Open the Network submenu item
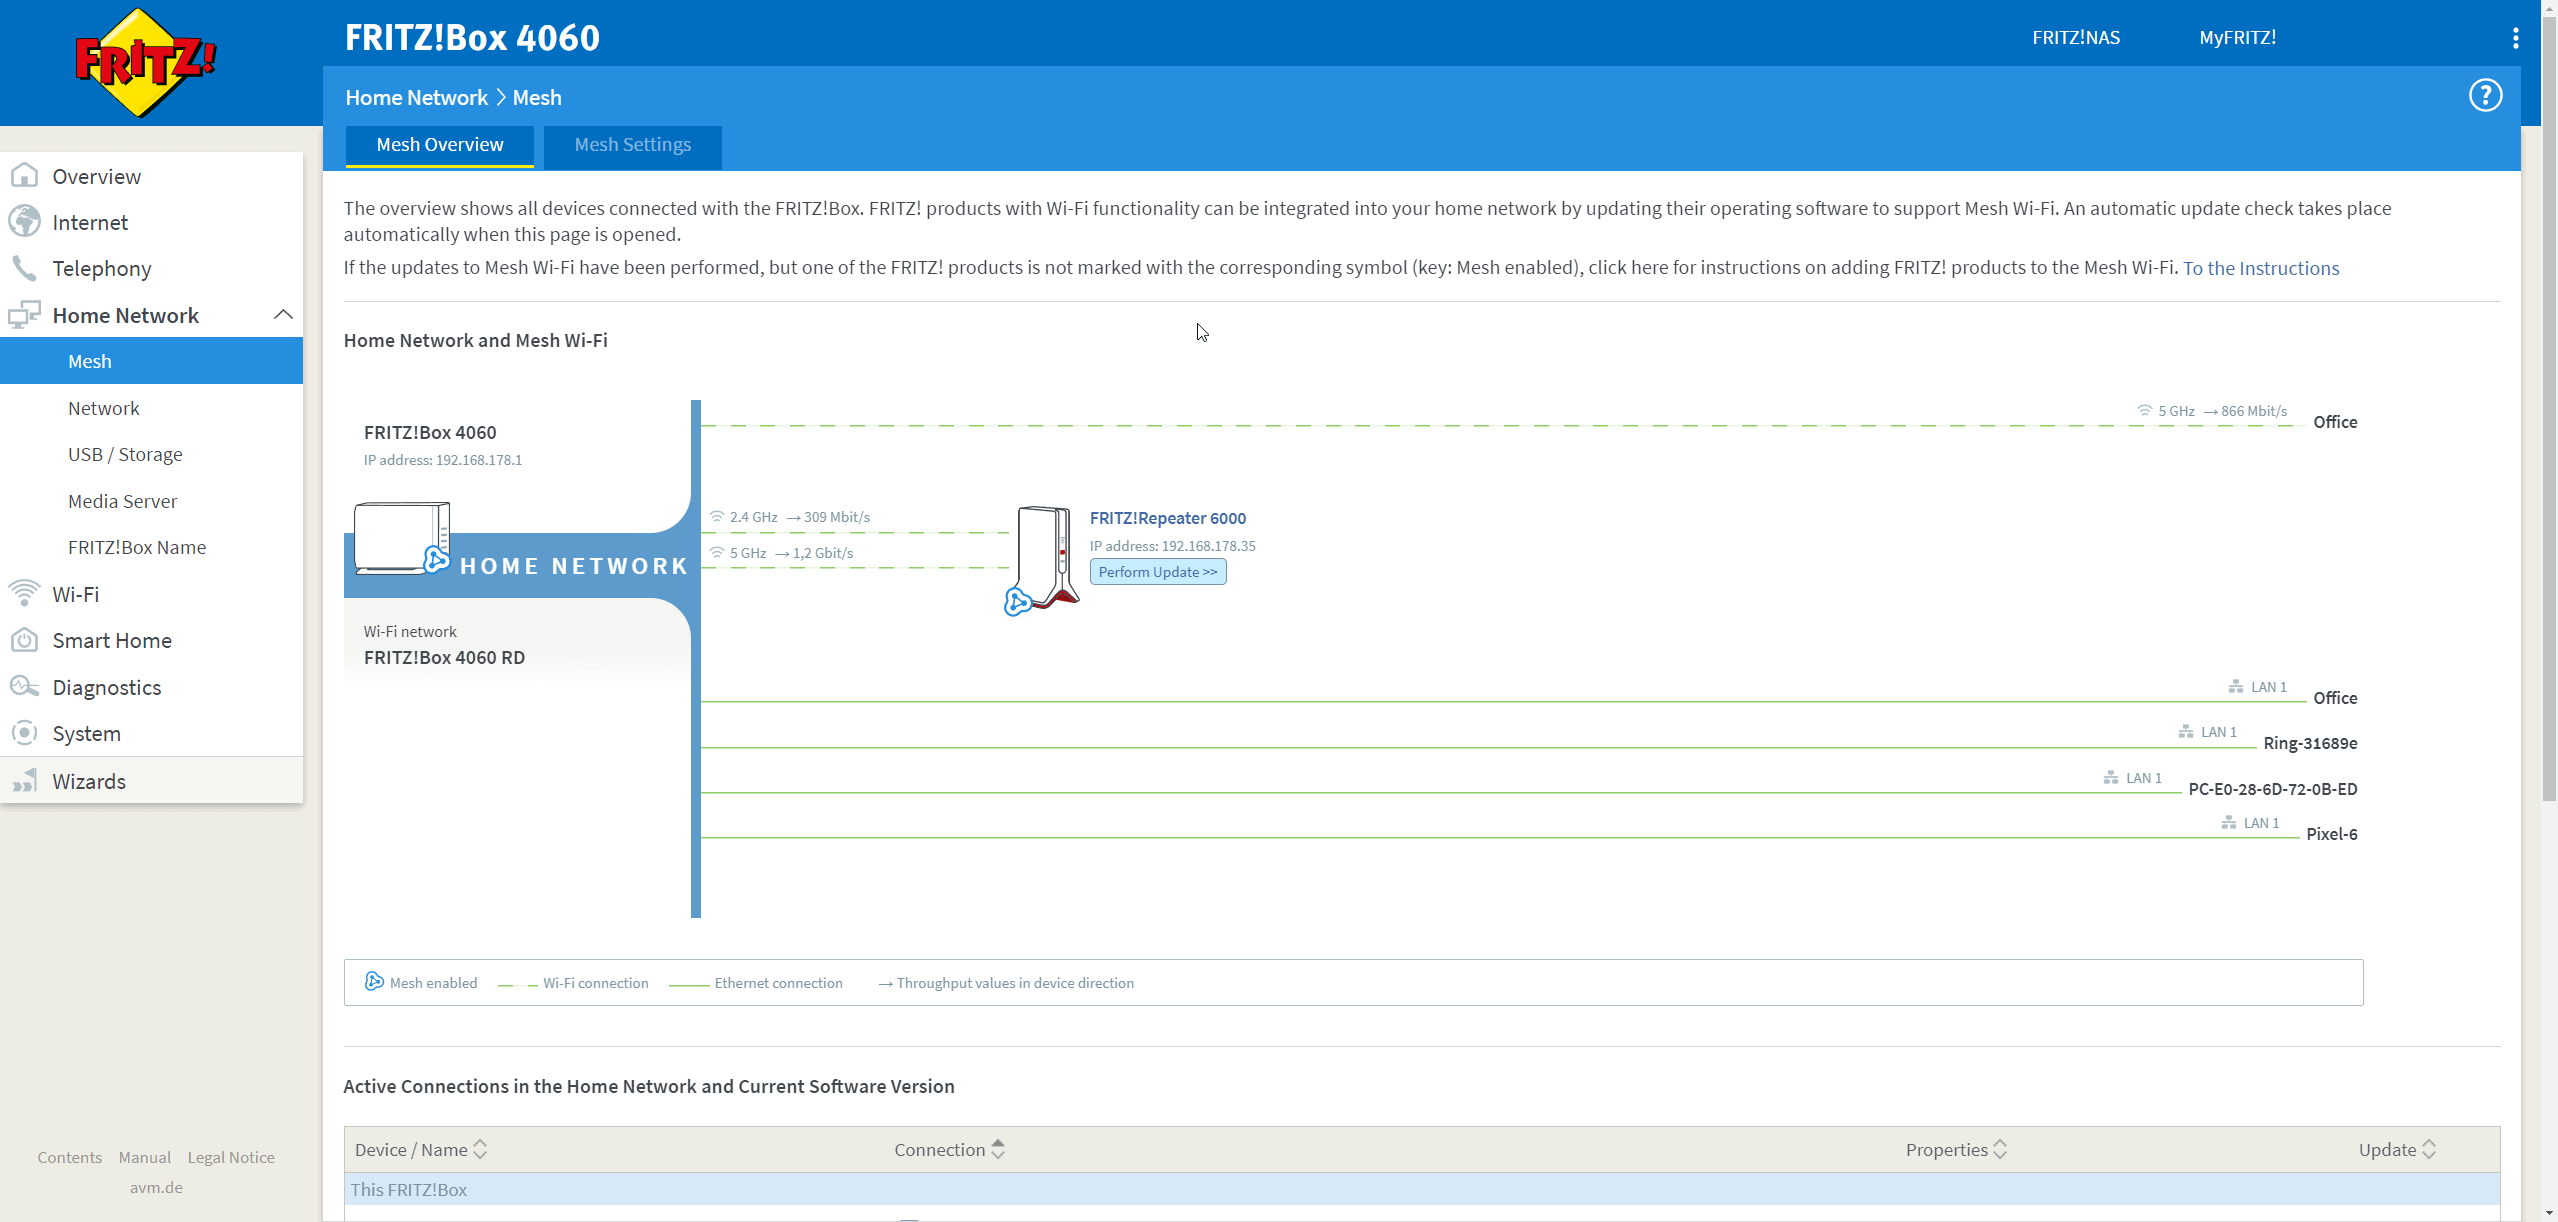 point(103,408)
